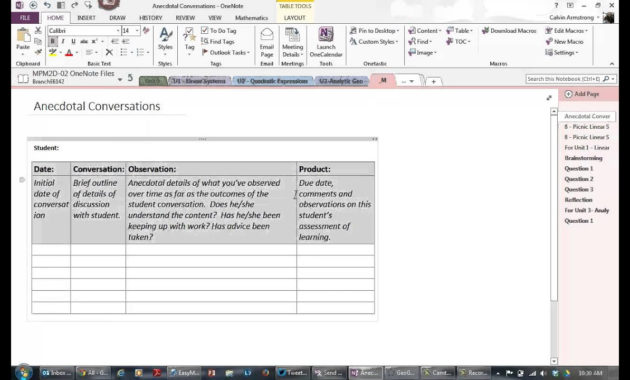Click the Find macro button
The height and width of the screenshot is (380, 630).
pos(420,41)
